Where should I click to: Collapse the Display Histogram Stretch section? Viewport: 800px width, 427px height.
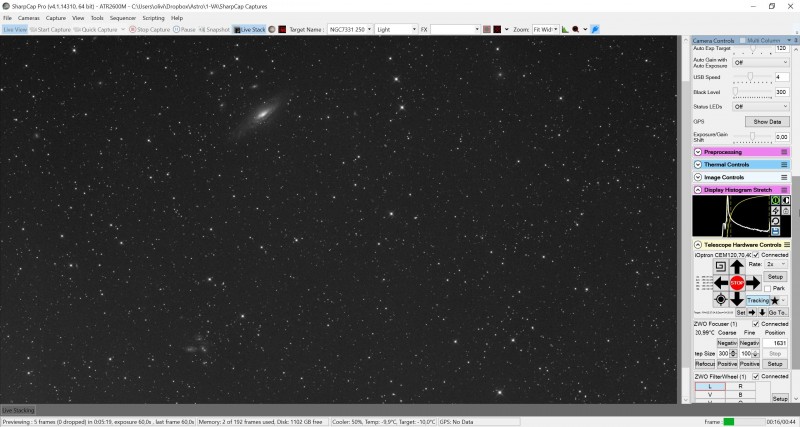tap(698, 190)
